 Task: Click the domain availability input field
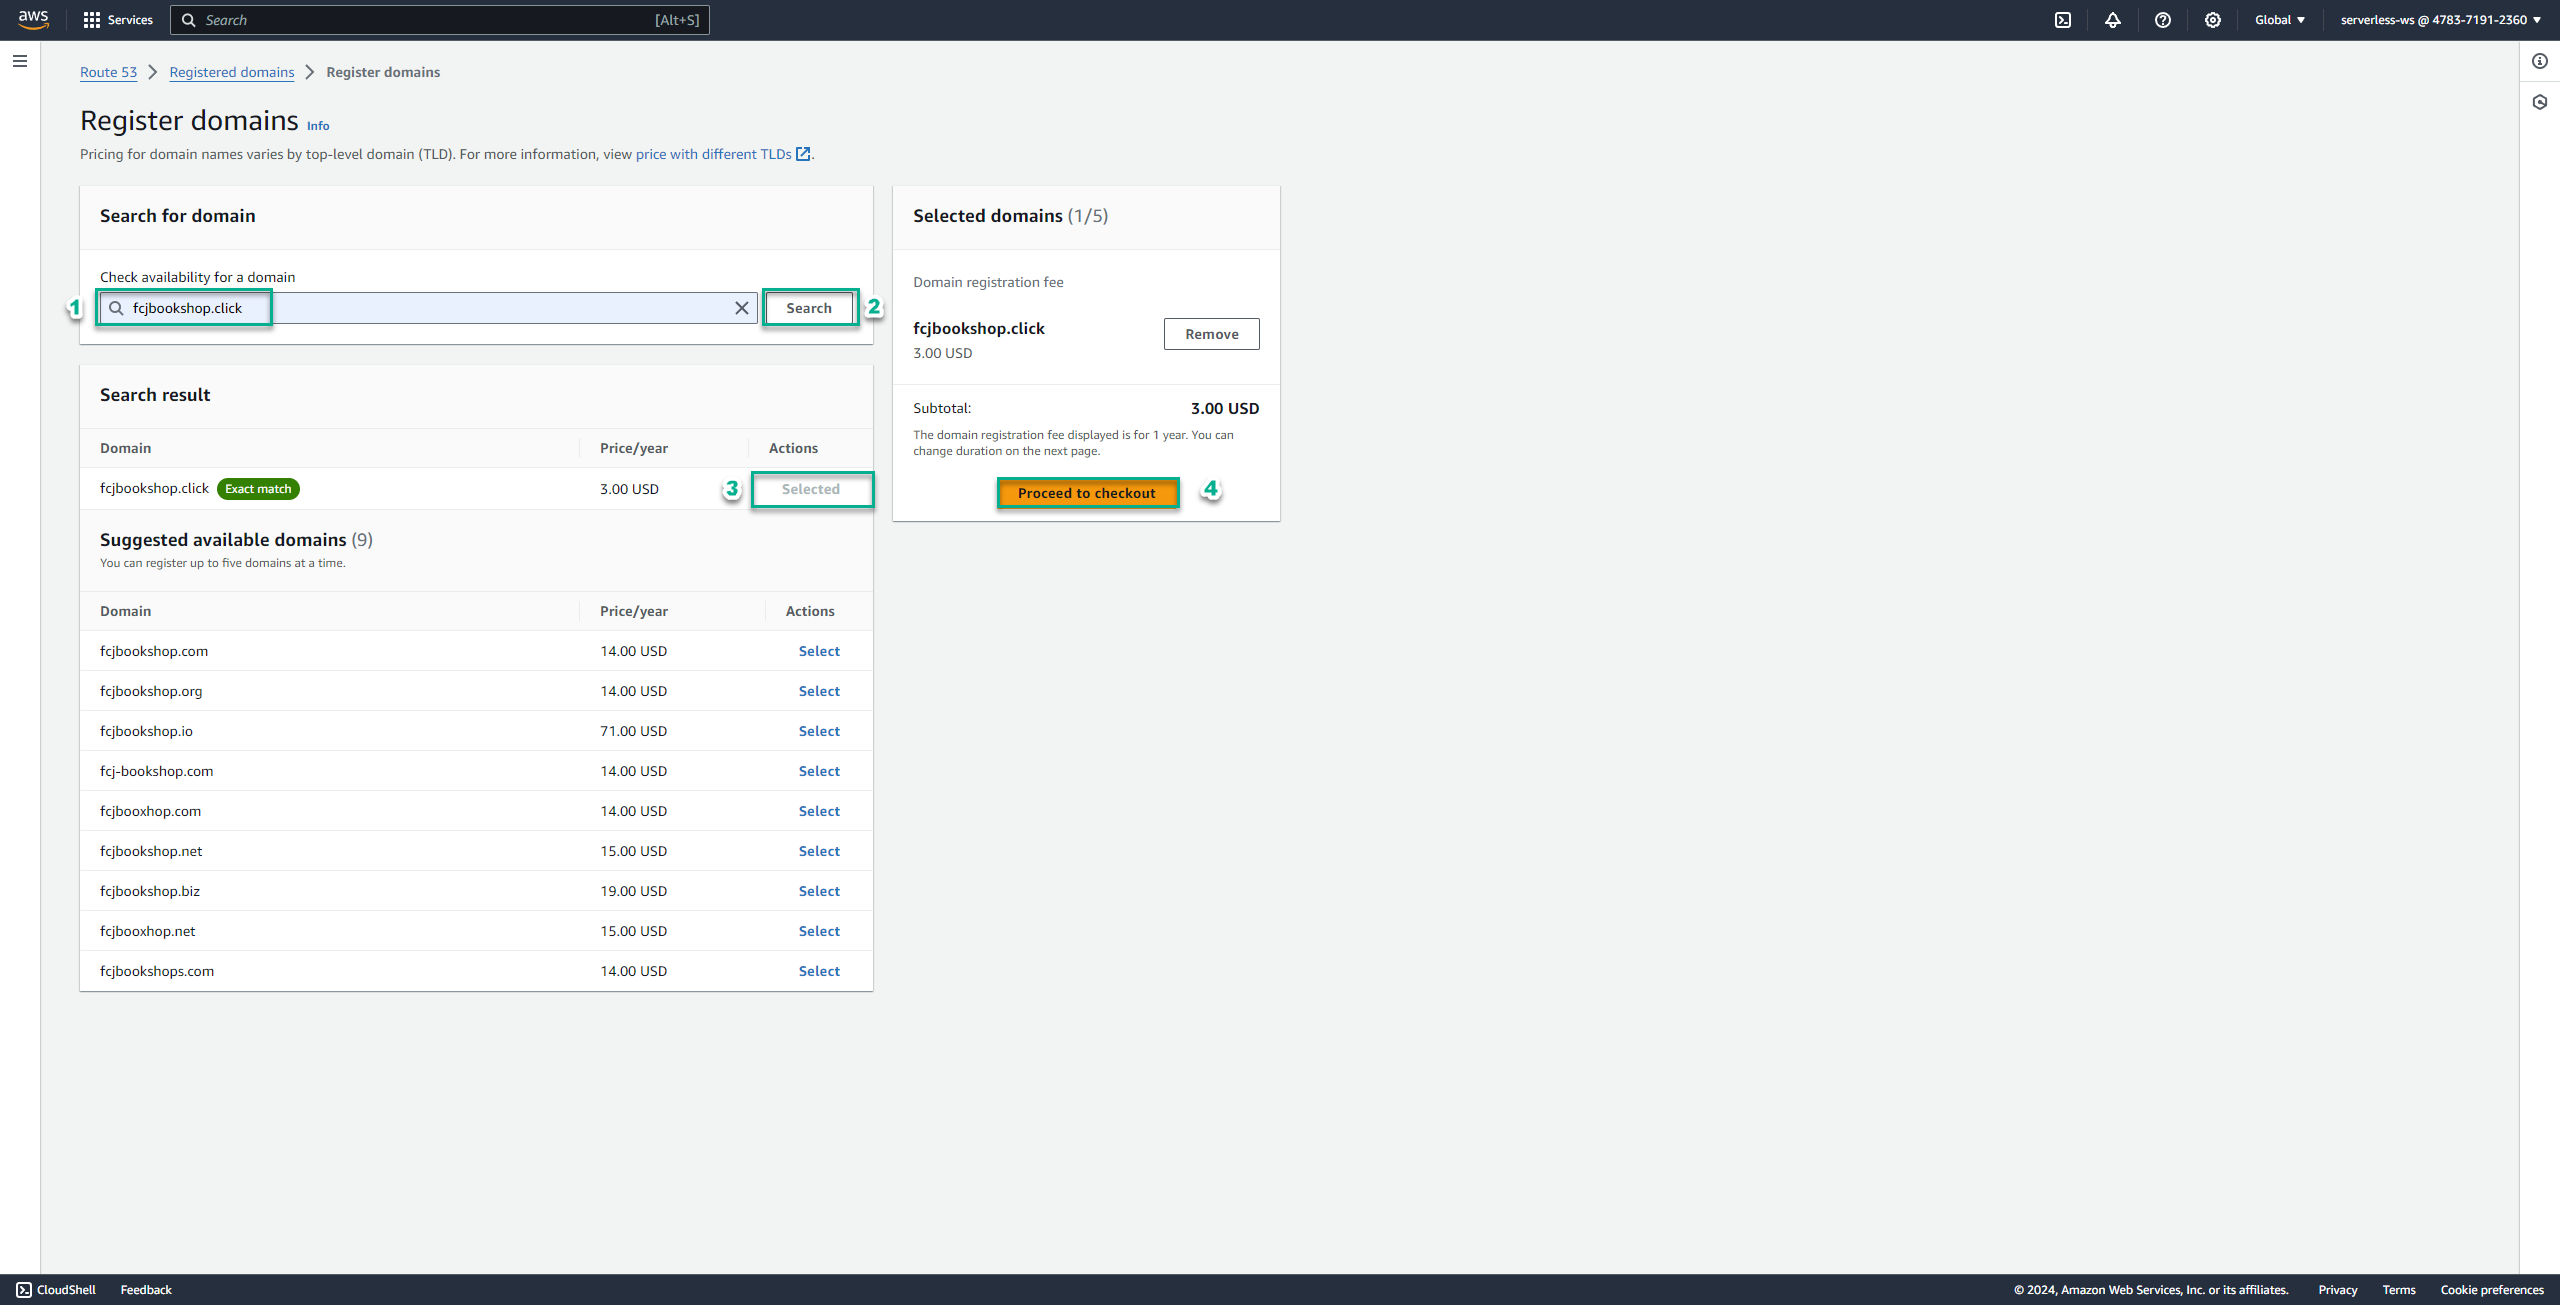(428, 308)
